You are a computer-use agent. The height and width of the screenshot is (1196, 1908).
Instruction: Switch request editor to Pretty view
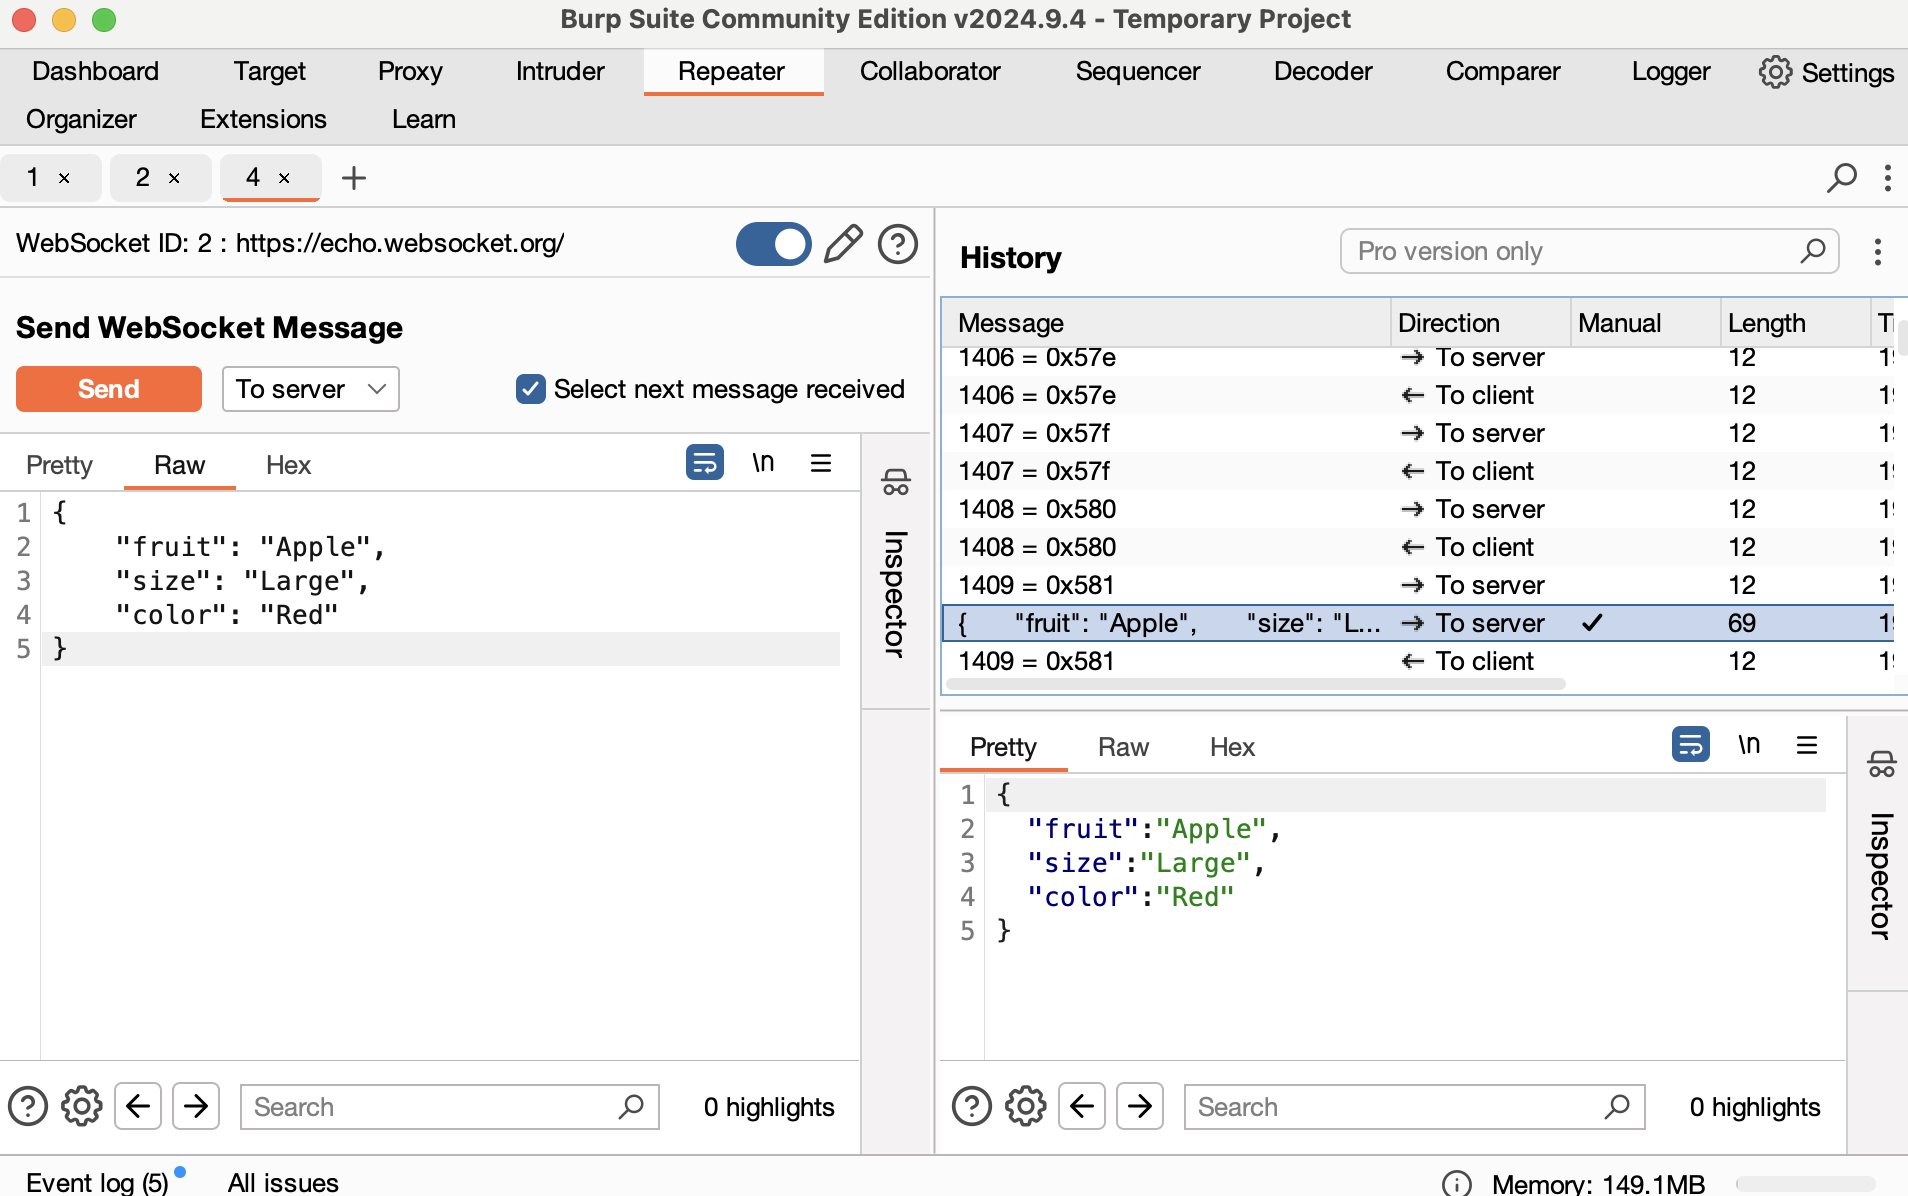[59, 465]
